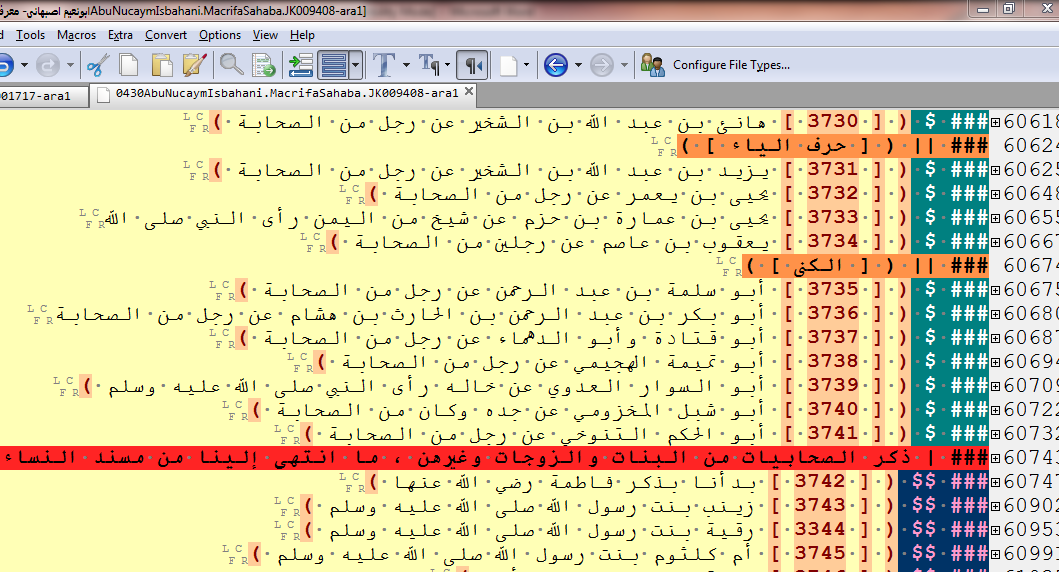Open the back history dropdown arrow
The image size is (1059, 572).
tap(578, 66)
